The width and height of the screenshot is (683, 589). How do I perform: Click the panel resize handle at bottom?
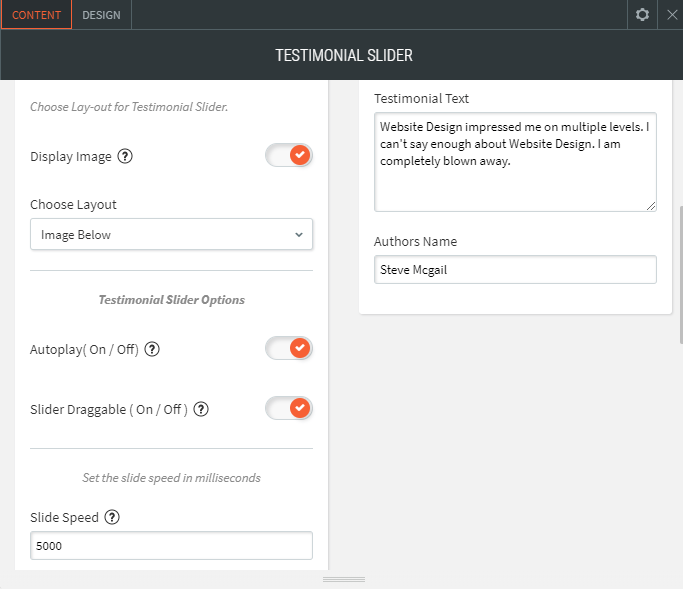(343, 579)
